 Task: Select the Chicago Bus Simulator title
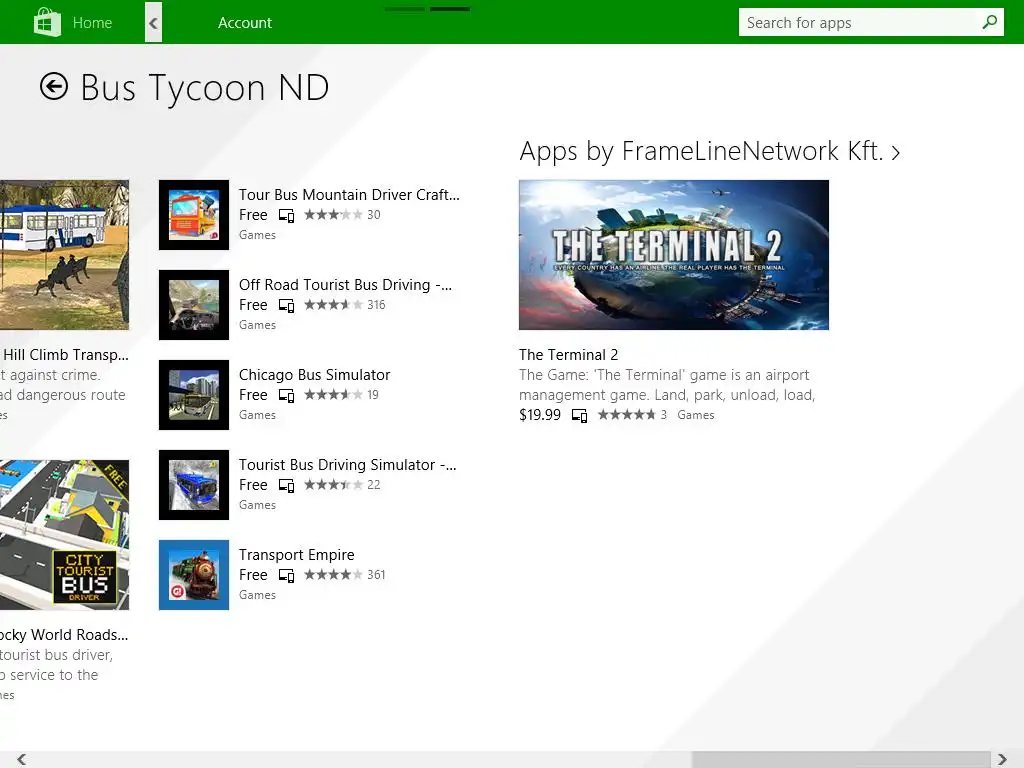click(314, 375)
